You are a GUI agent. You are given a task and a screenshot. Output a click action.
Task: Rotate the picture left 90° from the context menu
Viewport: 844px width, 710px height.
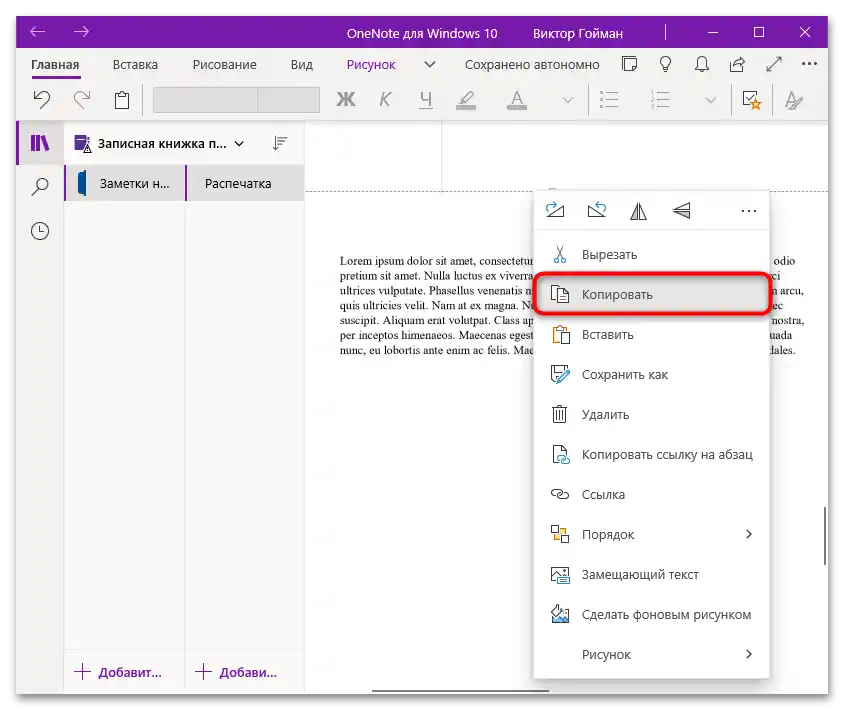click(x=597, y=210)
